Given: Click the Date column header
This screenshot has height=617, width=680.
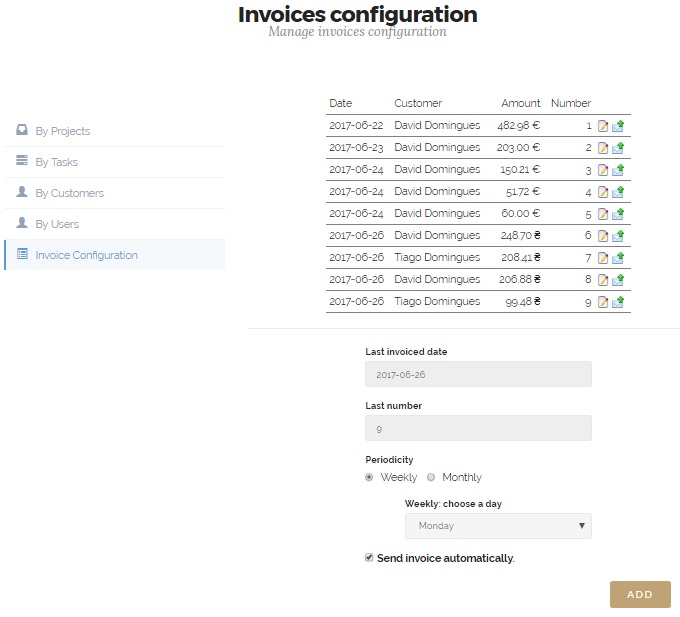Looking at the screenshot, I should [340, 103].
